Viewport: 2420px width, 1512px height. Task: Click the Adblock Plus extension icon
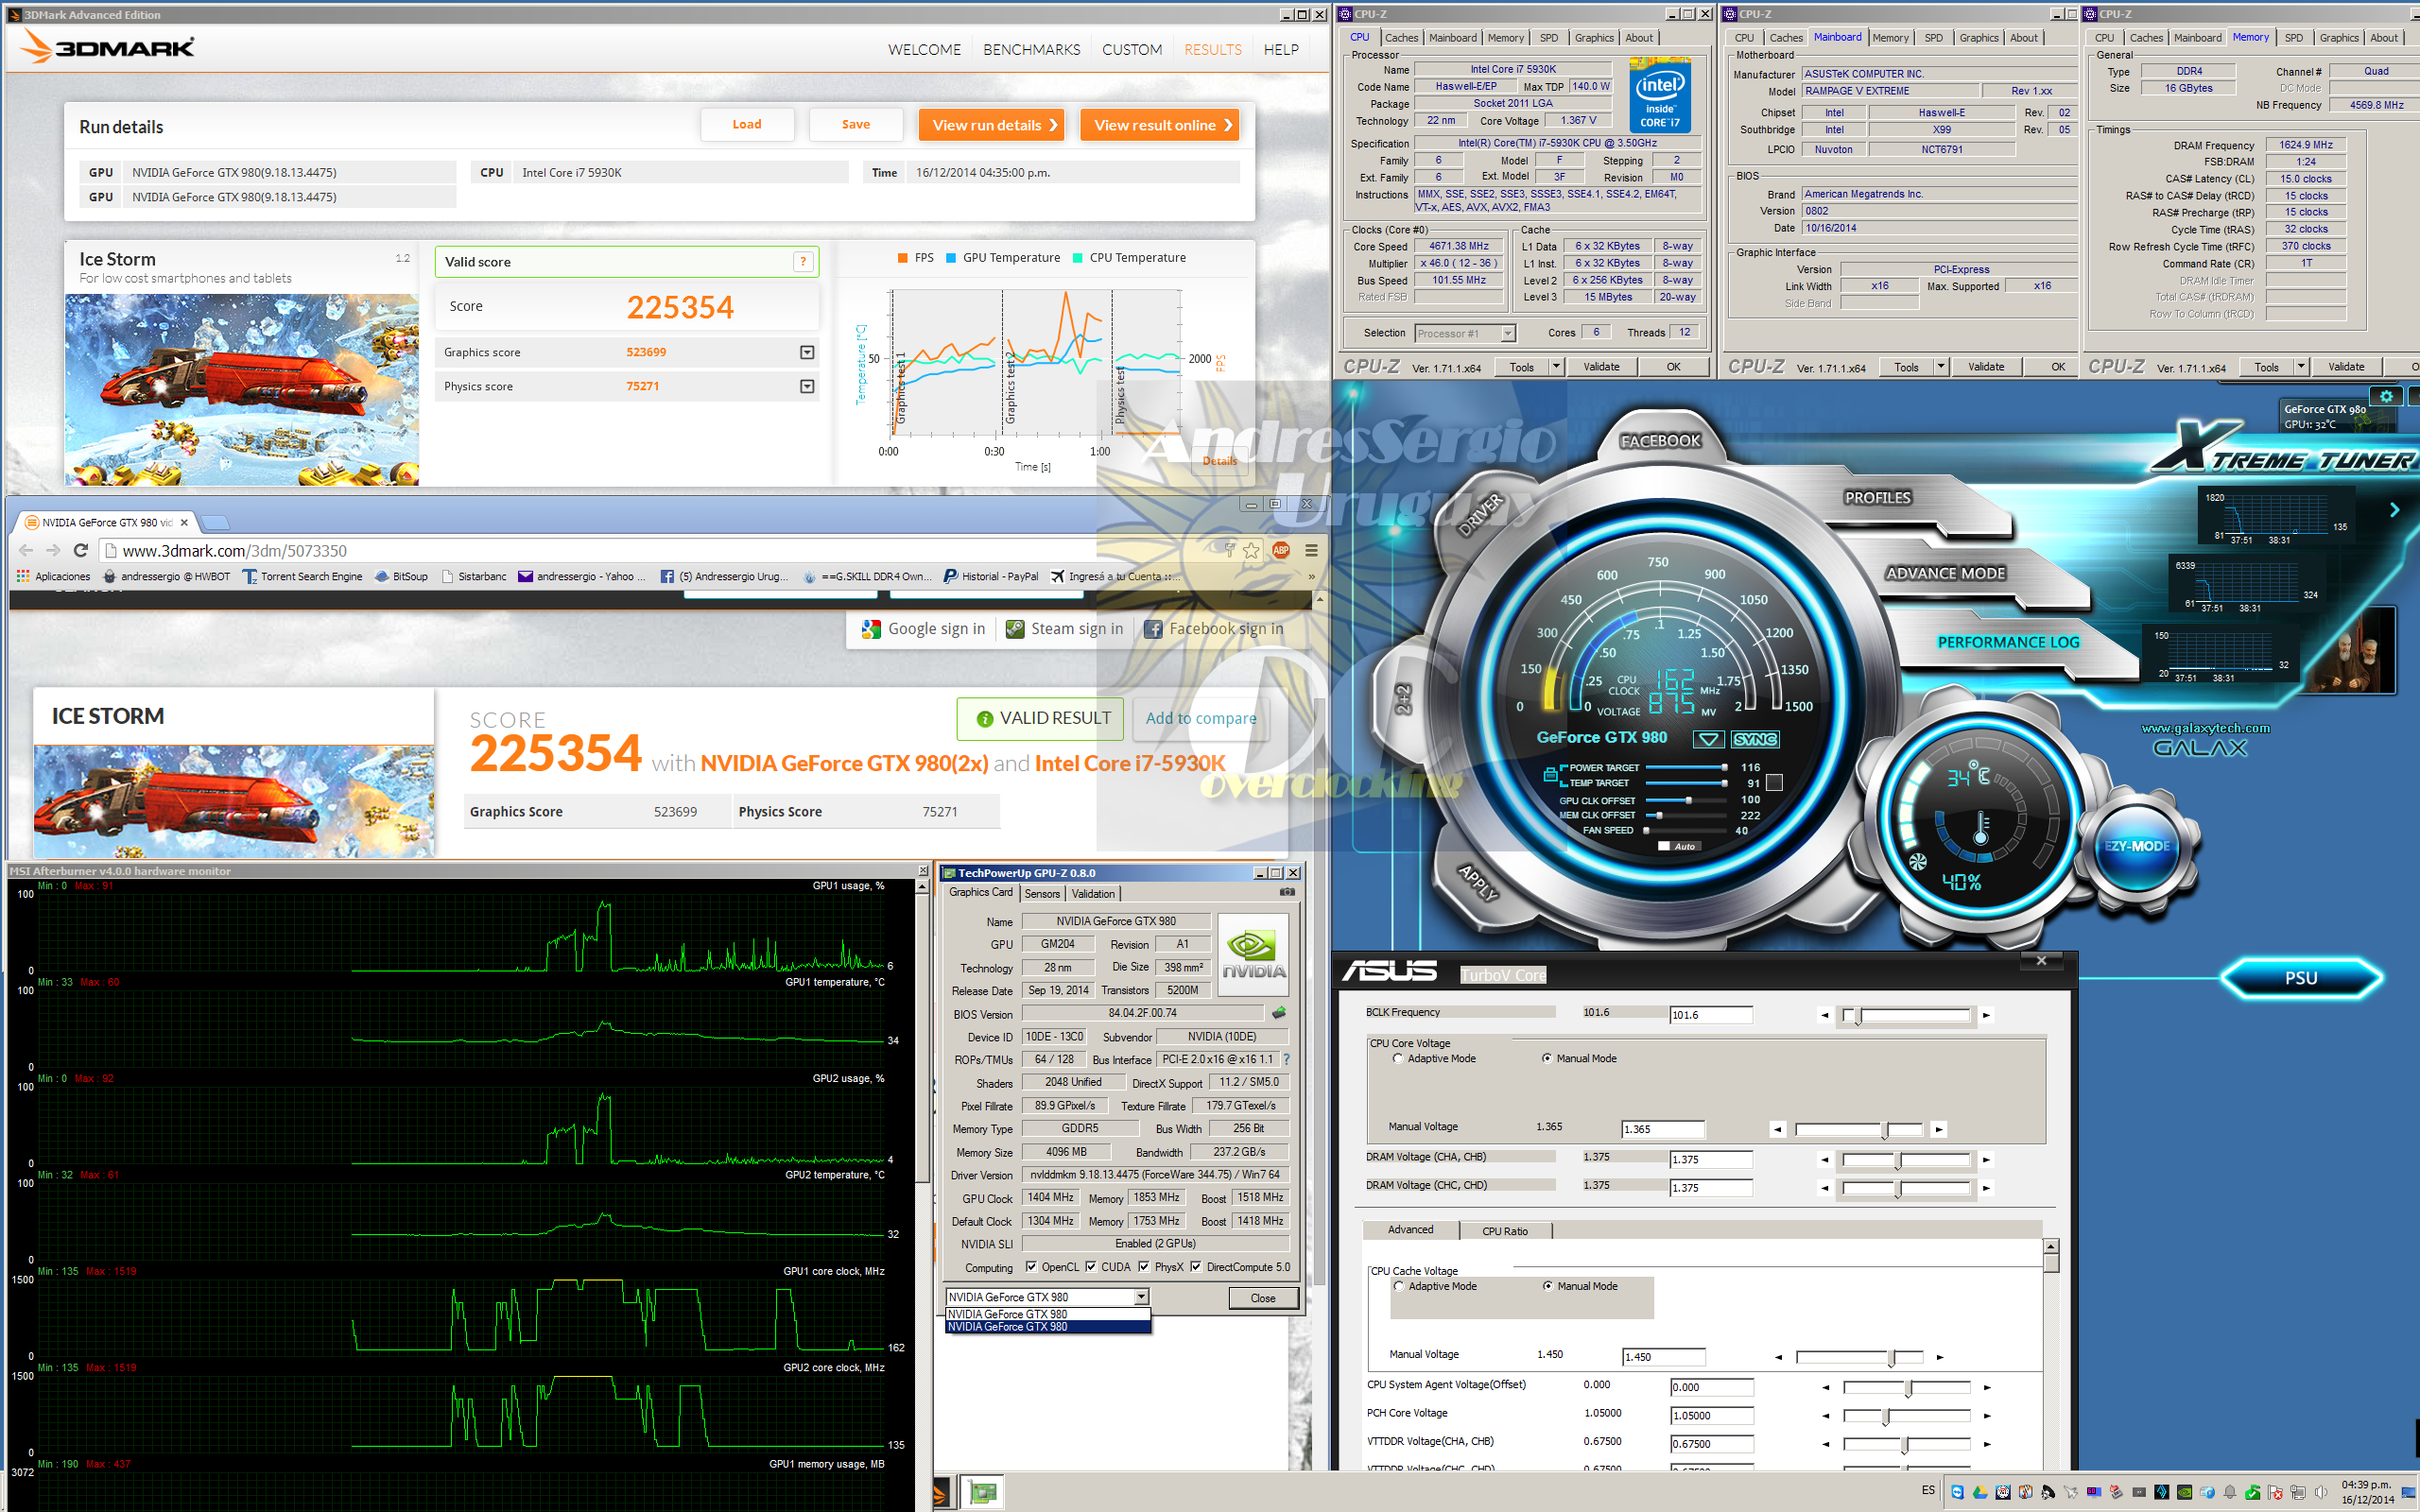[x=1280, y=550]
